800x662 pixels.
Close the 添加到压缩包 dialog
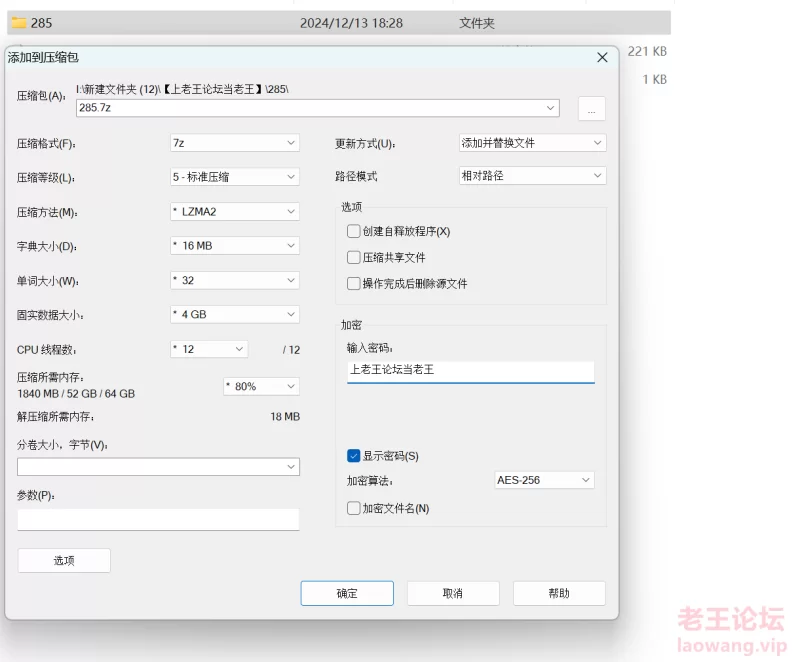pos(602,58)
